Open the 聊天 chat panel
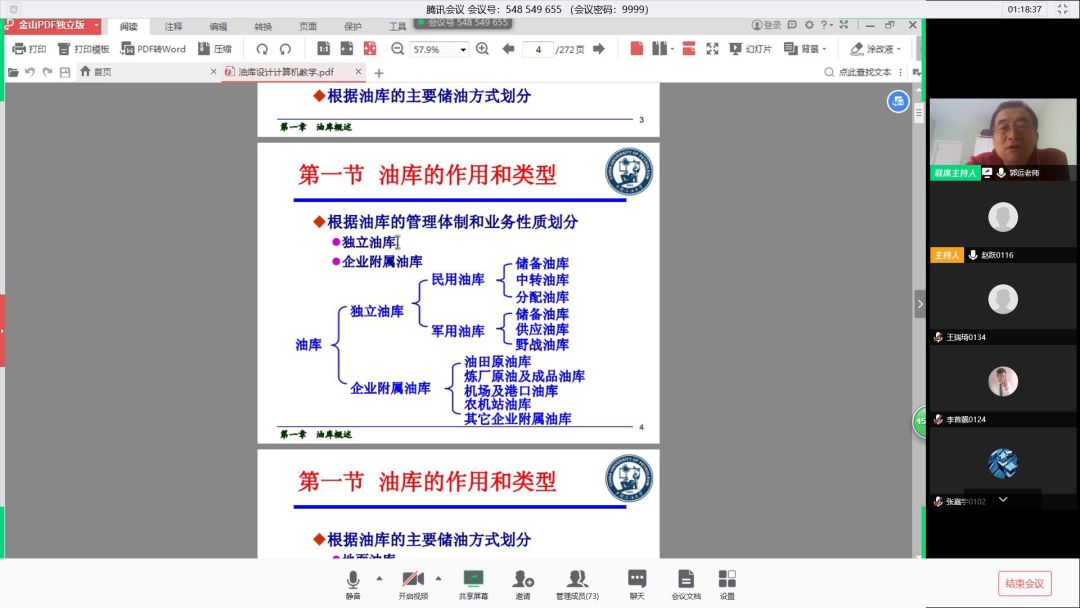 click(x=637, y=584)
